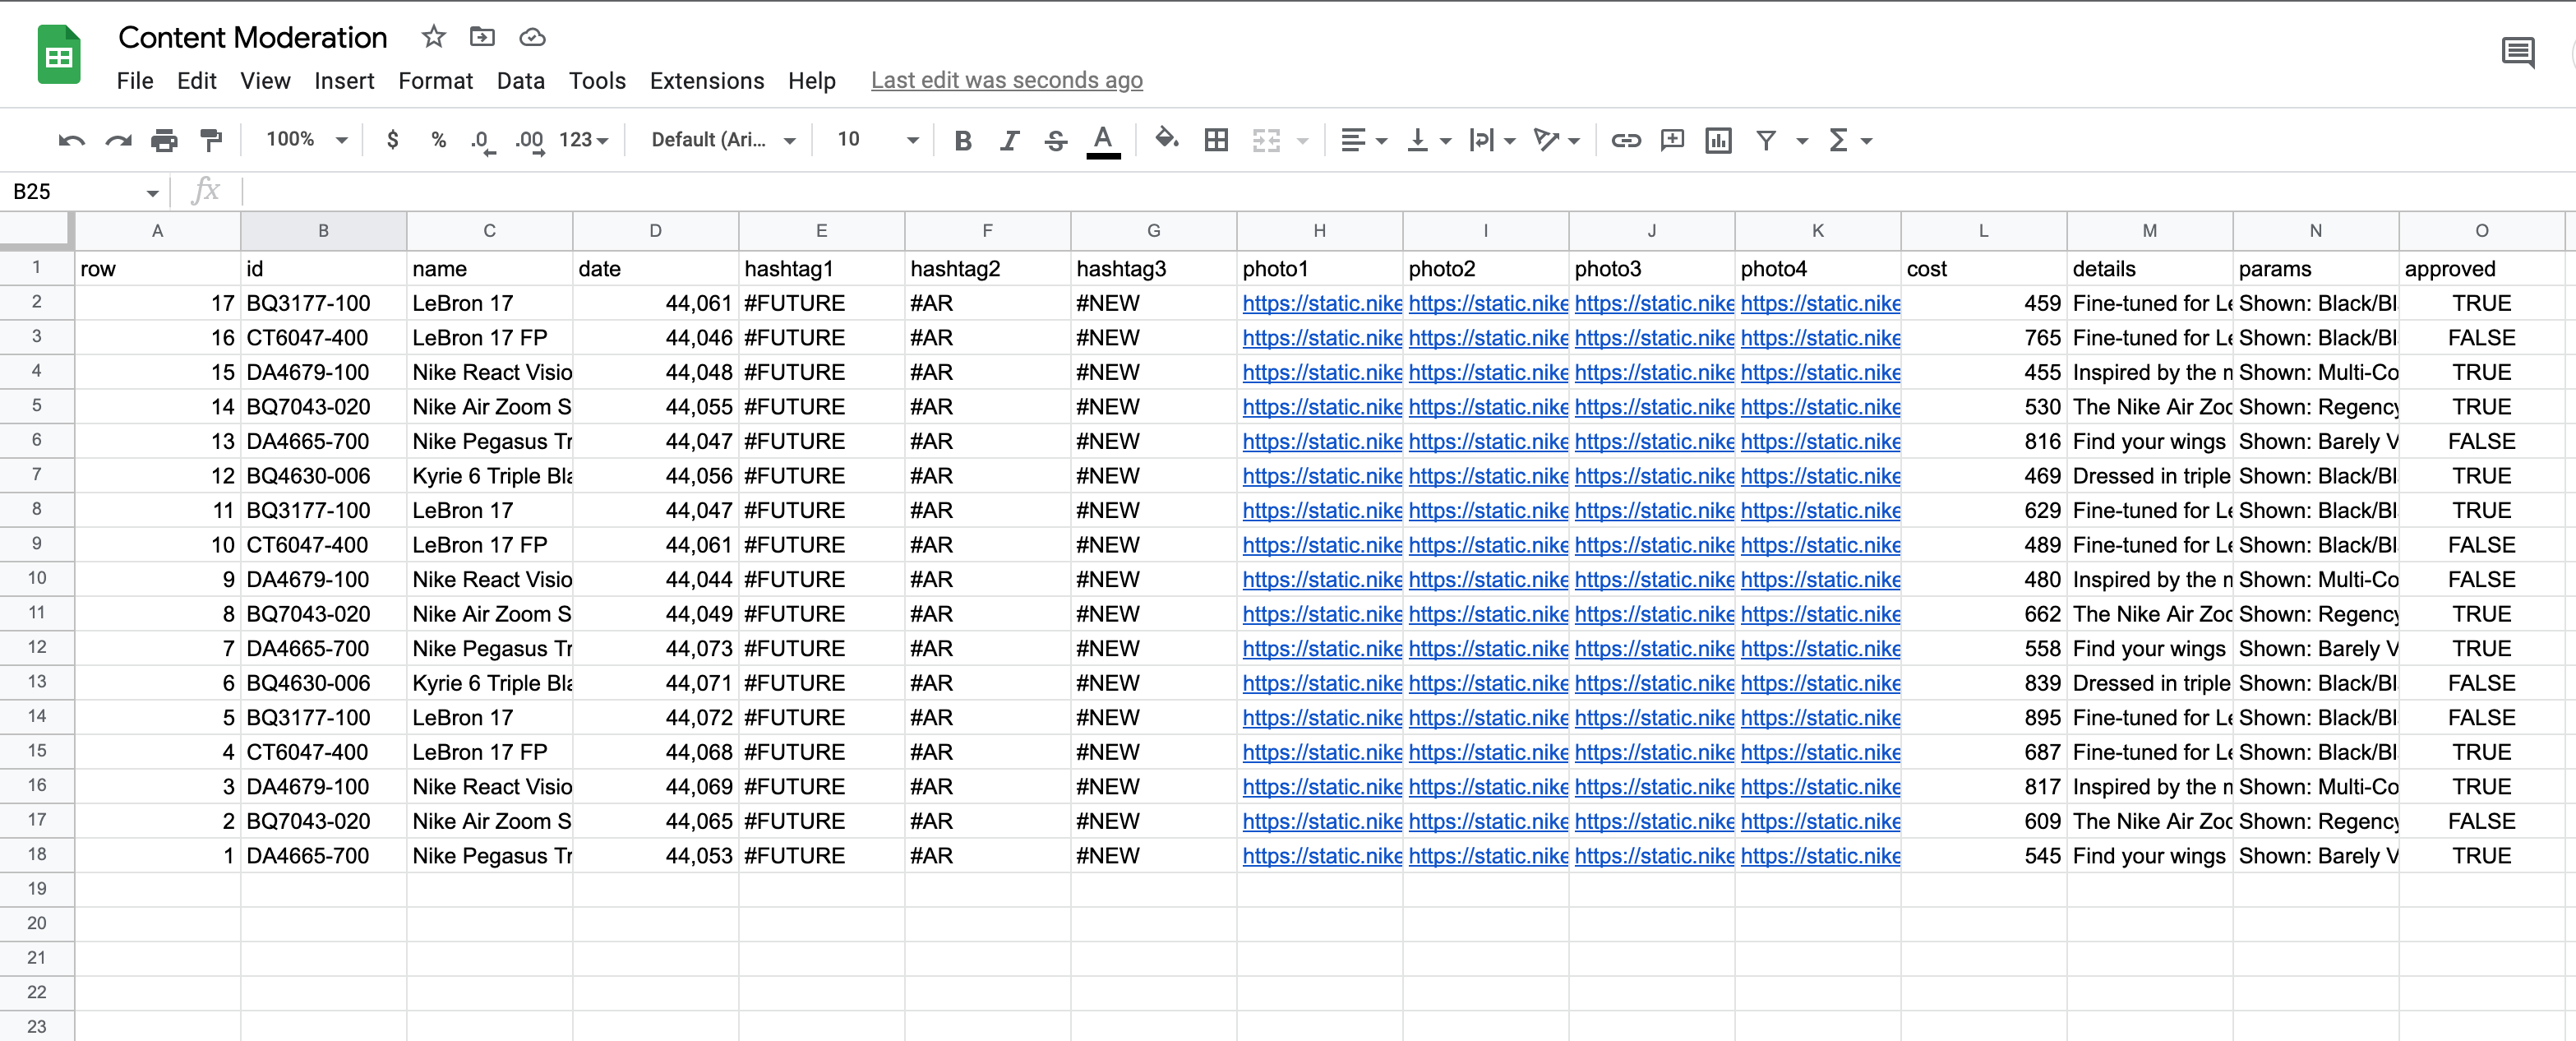
Task: Click the Redo button
Action: pyautogui.click(x=118, y=140)
